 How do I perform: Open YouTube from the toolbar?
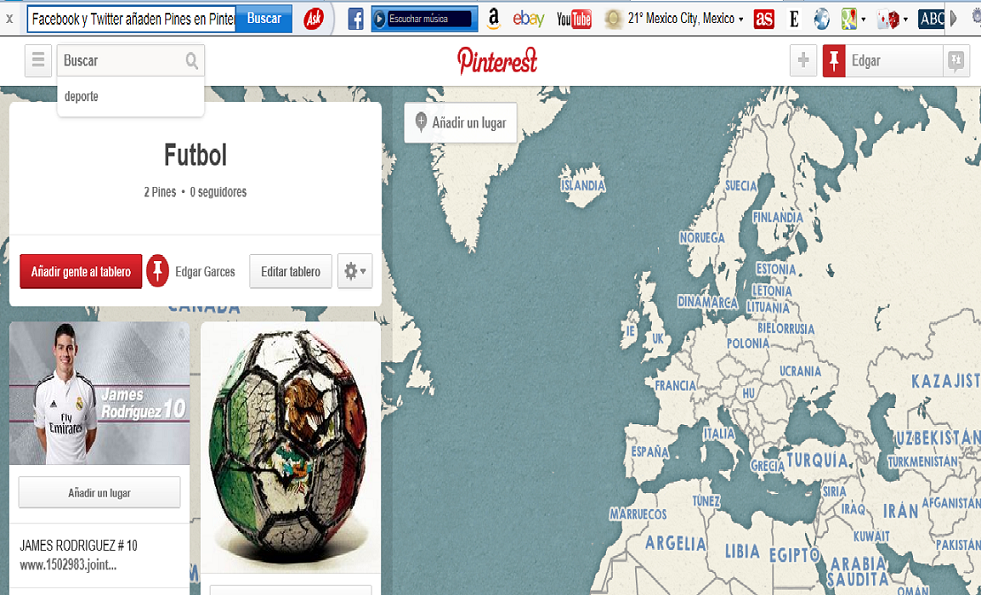574,19
